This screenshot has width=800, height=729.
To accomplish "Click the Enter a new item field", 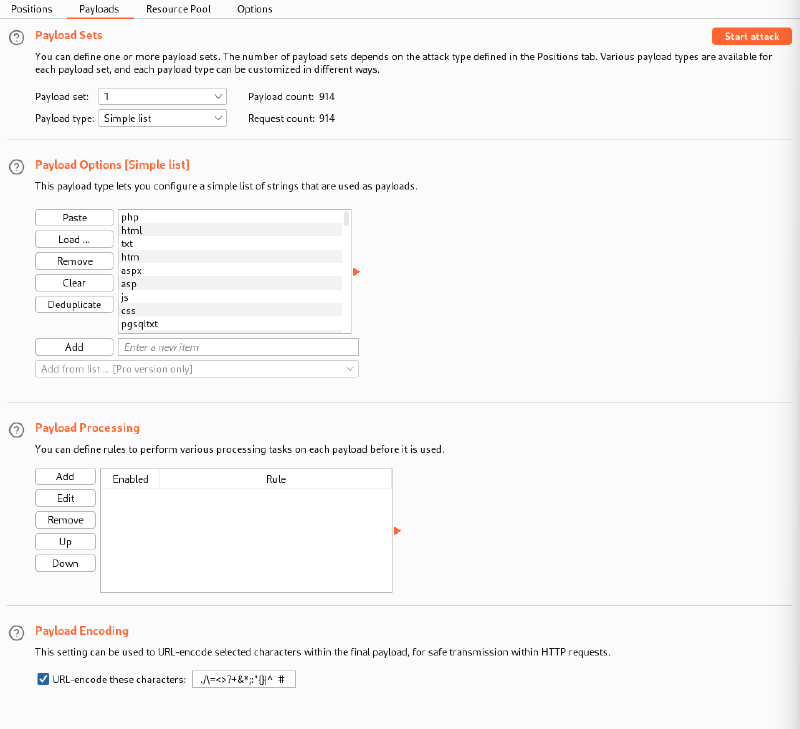I will (x=237, y=346).
